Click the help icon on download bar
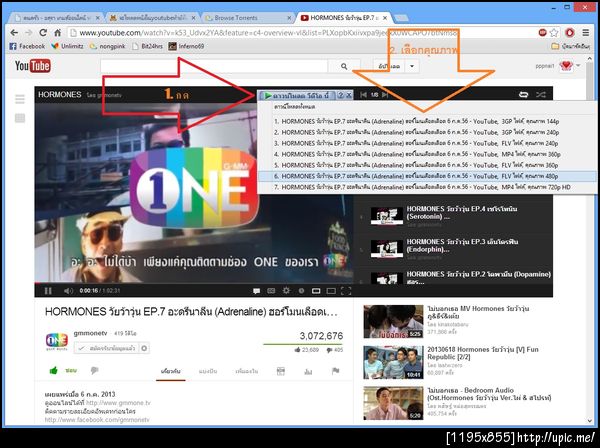This screenshot has width=600, height=448. 340,95
